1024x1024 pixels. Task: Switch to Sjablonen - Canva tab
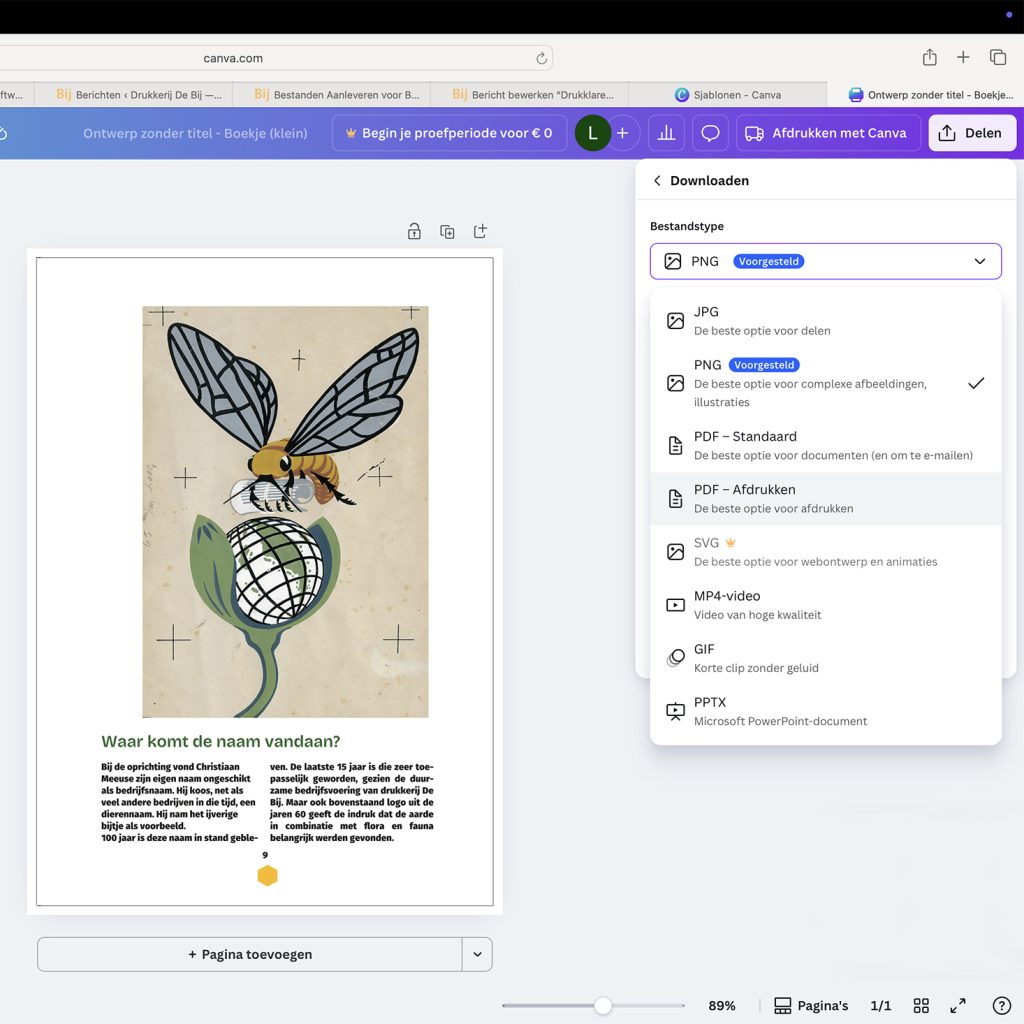pyautogui.click(x=728, y=95)
